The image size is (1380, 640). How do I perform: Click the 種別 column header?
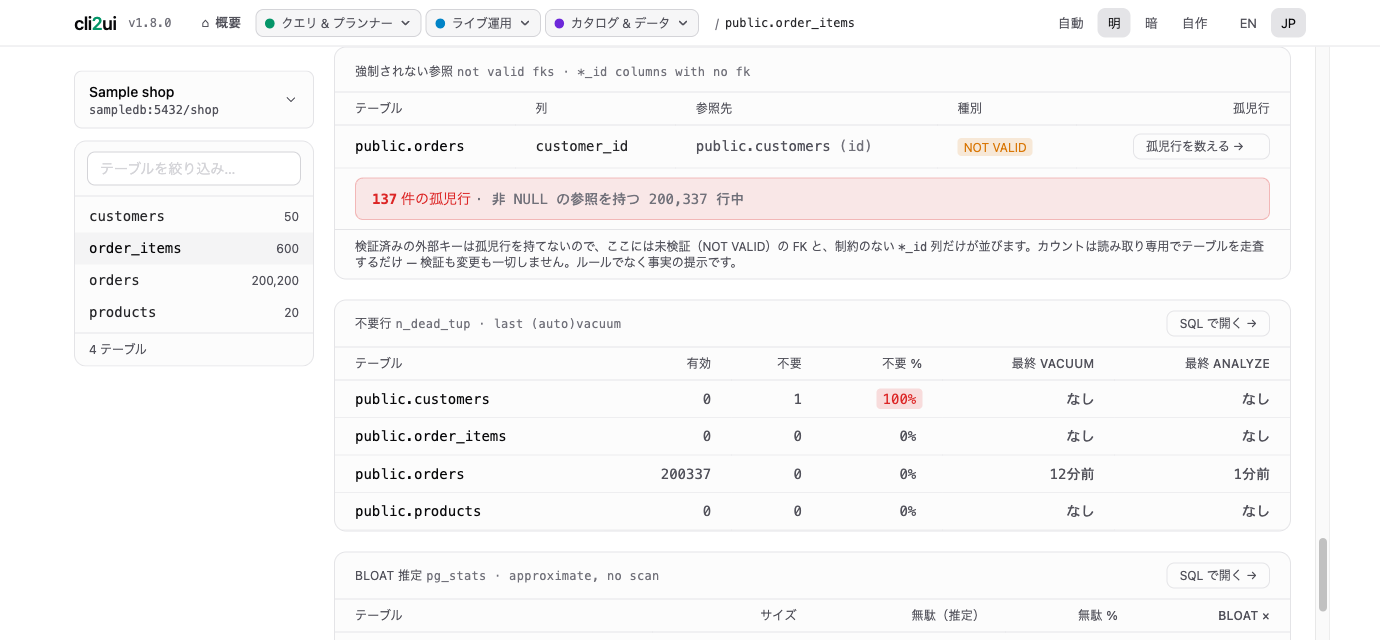(x=970, y=108)
